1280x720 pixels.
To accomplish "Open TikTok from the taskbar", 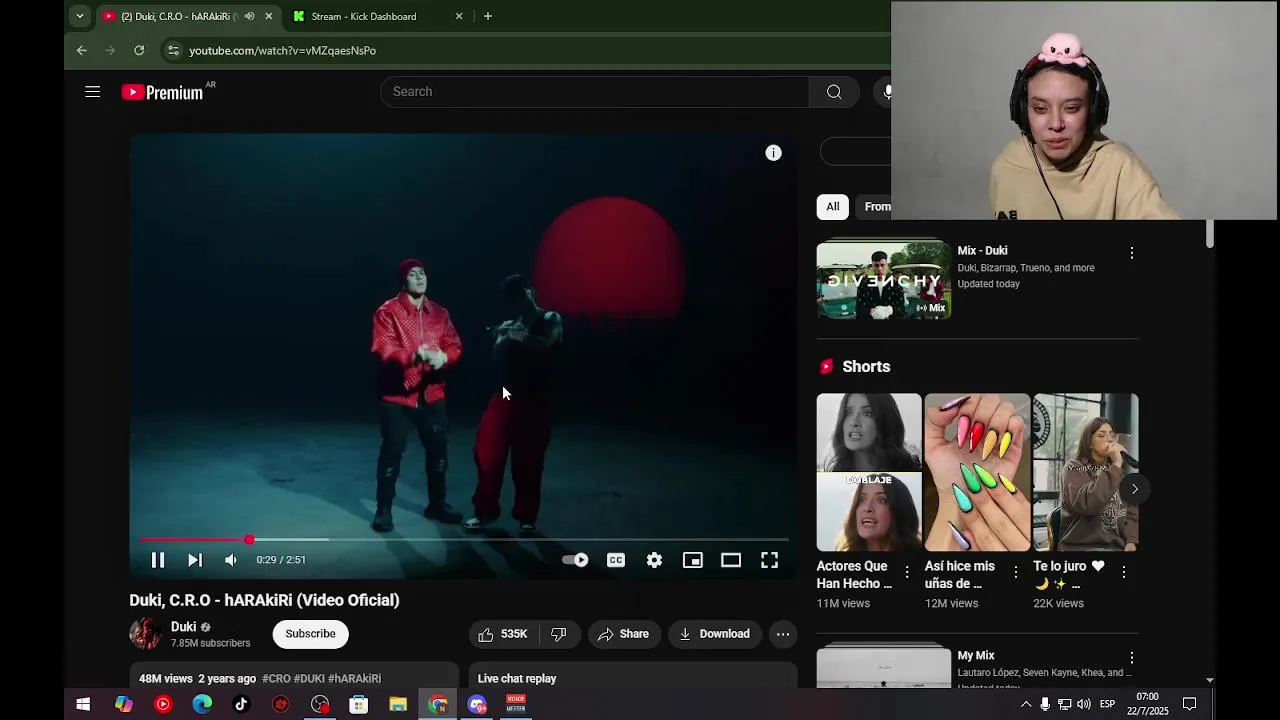I will pos(241,704).
